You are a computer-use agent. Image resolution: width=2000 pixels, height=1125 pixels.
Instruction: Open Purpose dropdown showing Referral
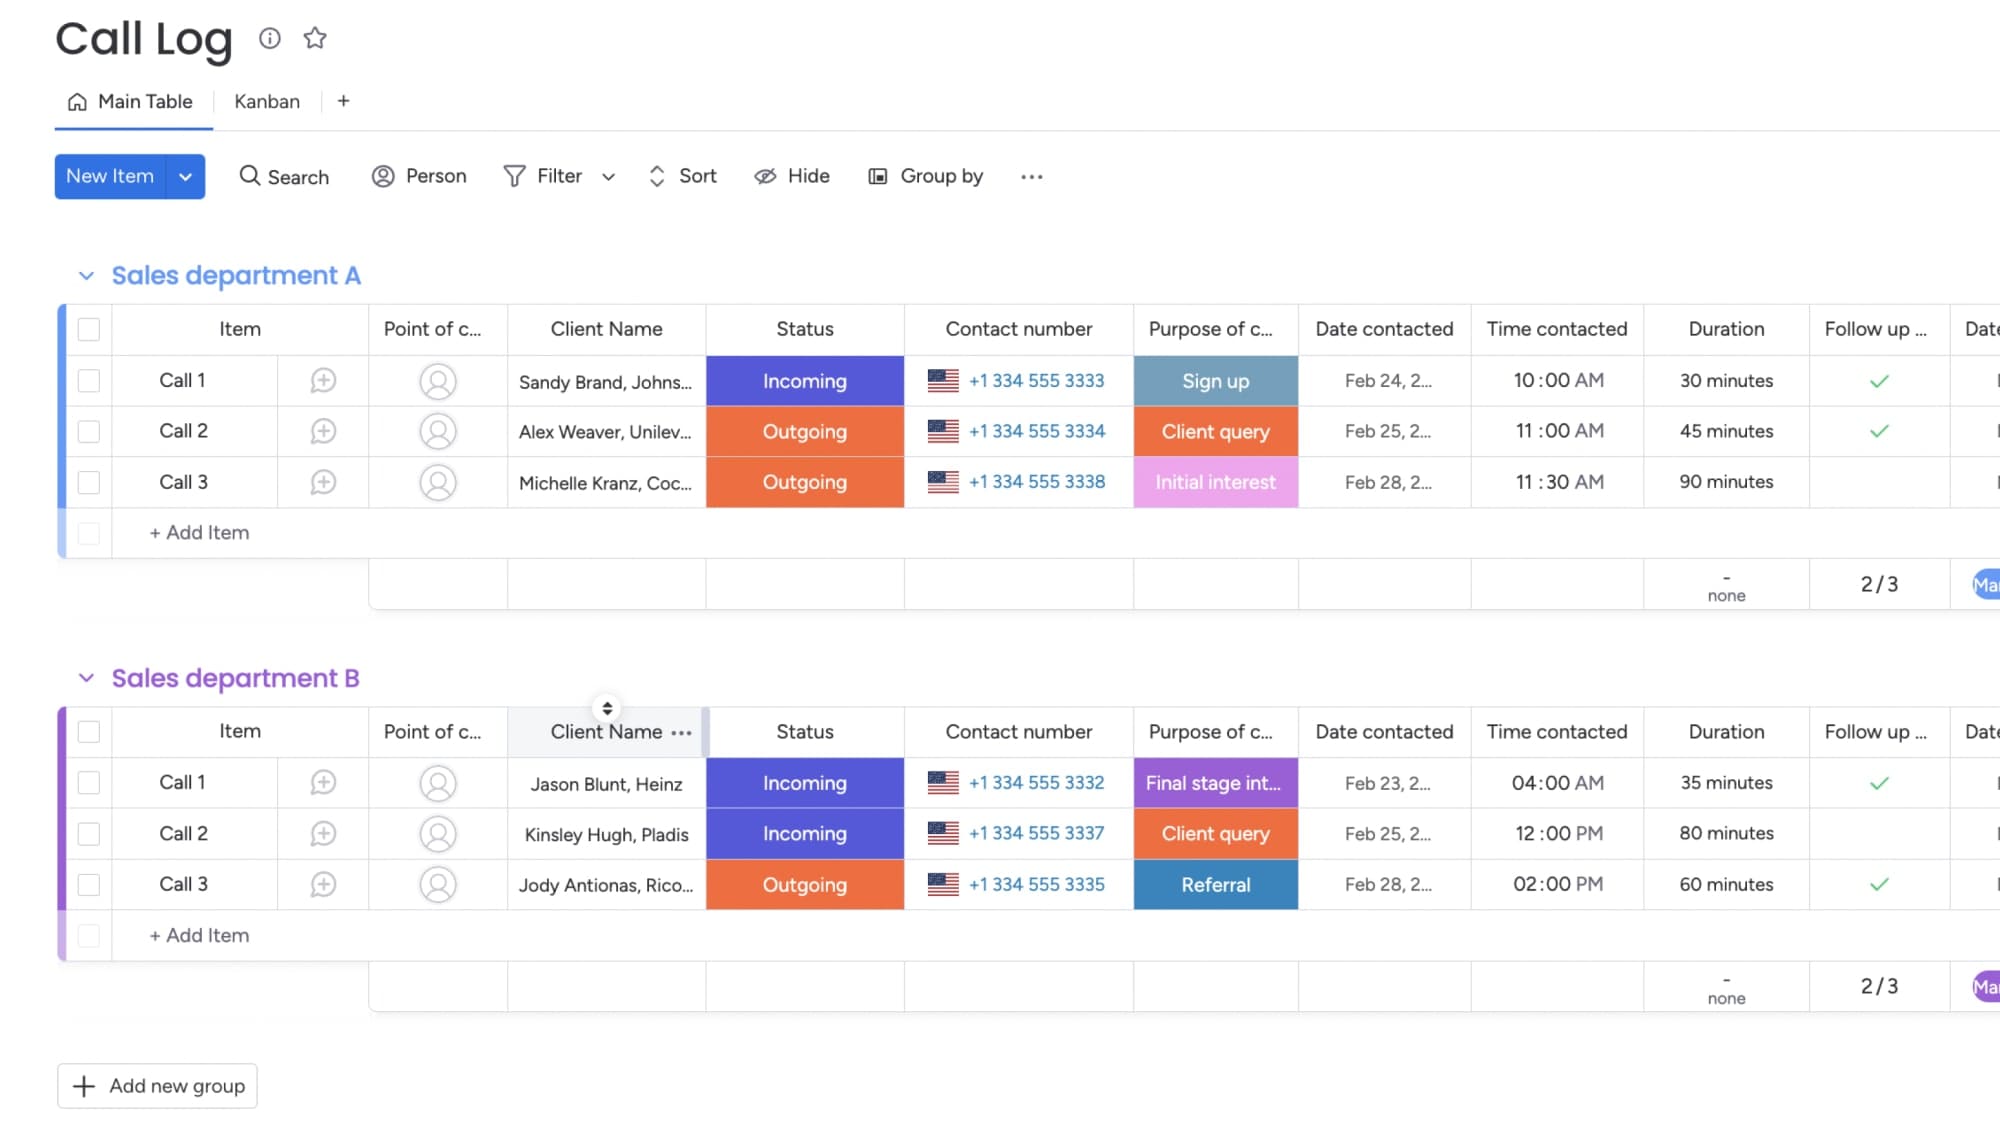(x=1216, y=884)
